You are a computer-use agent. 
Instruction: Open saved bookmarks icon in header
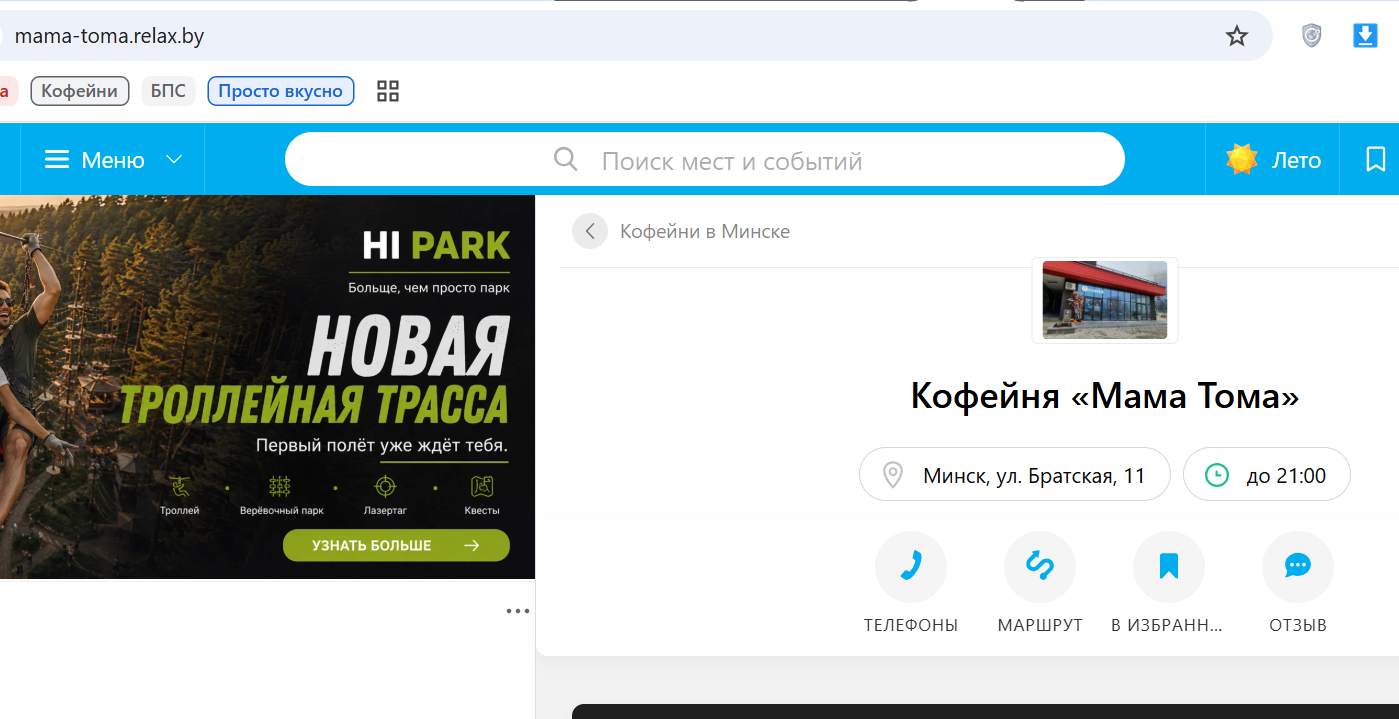[1376, 159]
